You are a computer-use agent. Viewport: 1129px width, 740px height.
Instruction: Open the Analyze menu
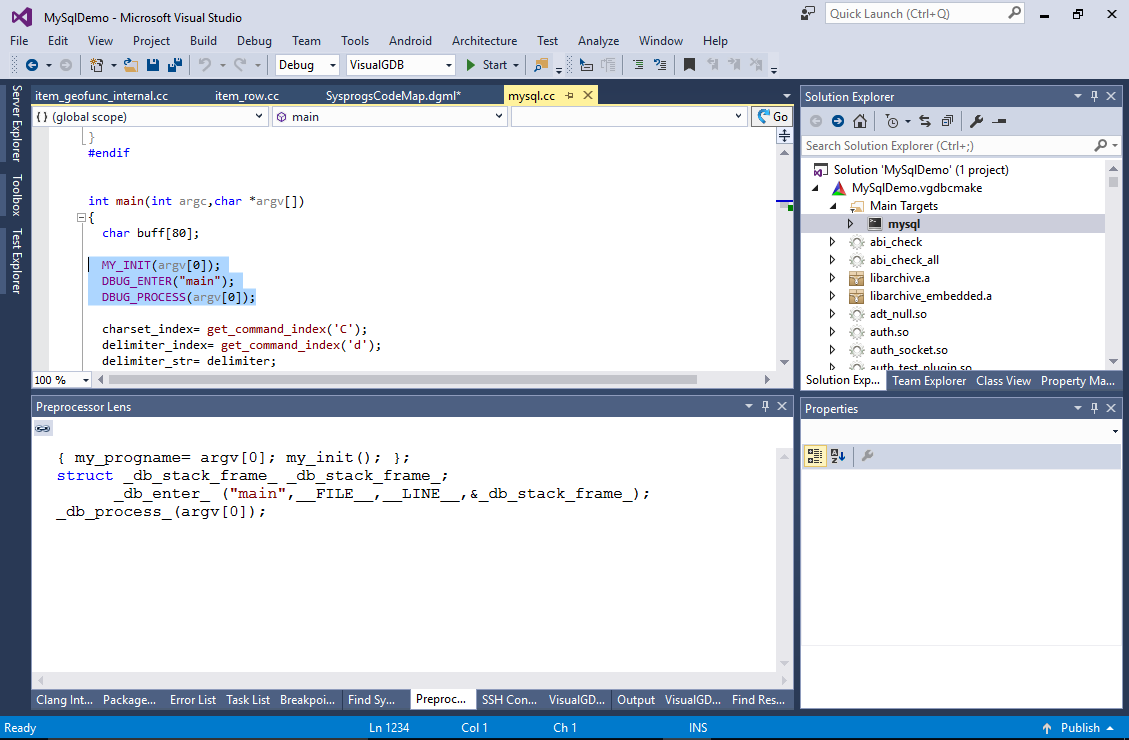tap(598, 41)
